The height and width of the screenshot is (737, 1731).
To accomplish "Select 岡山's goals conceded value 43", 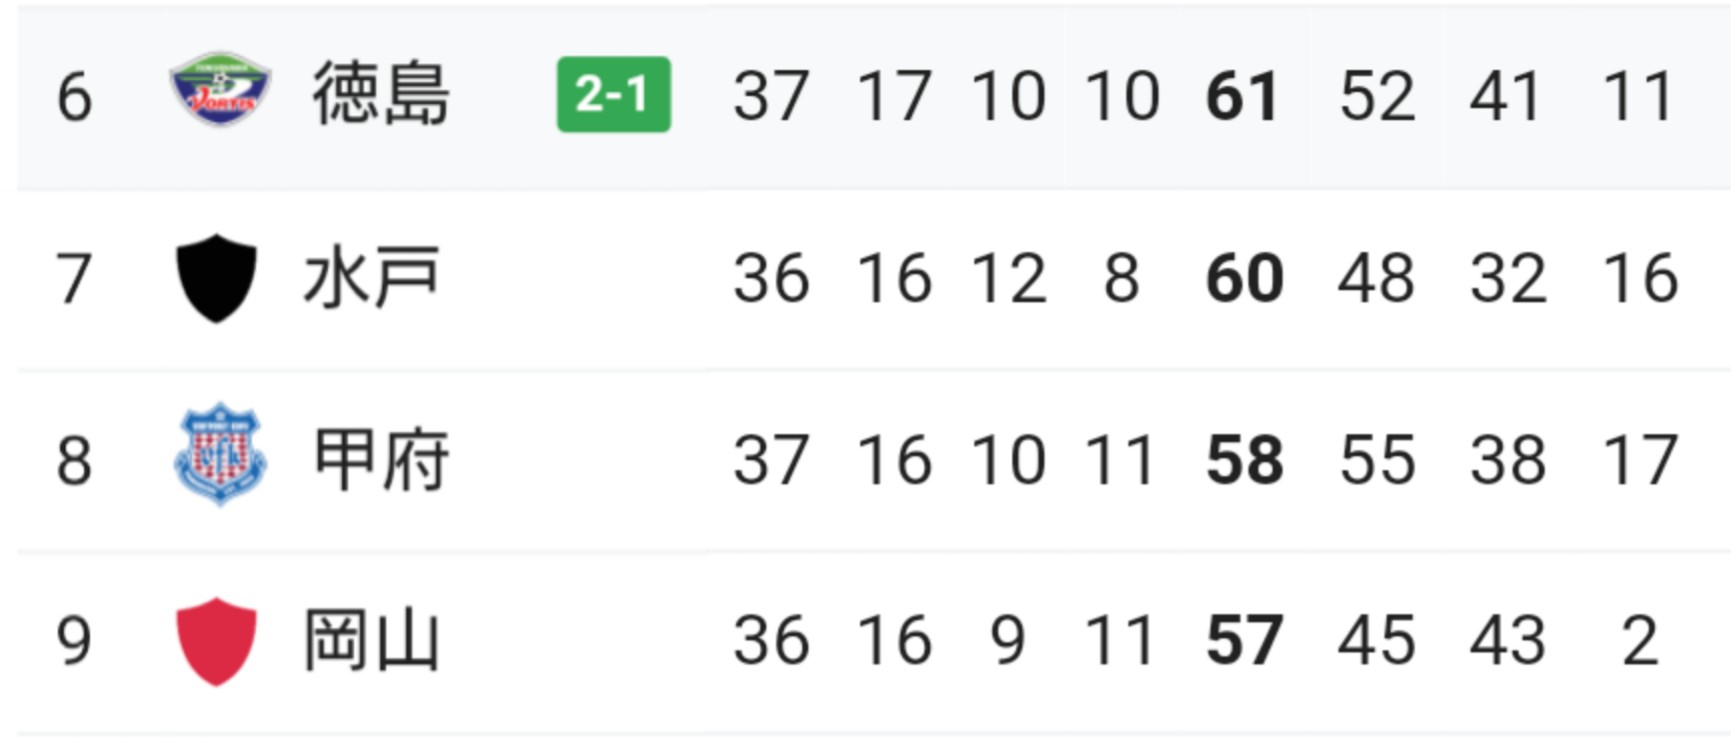I will [1508, 641].
